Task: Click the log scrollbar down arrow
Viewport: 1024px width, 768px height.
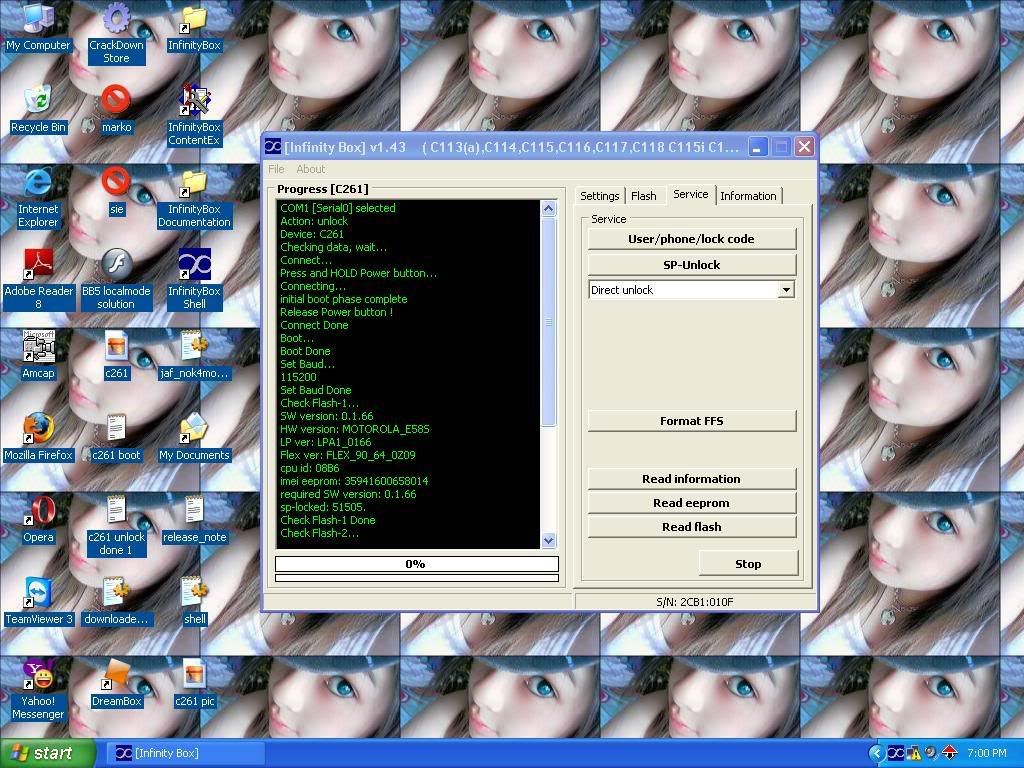Action: pyautogui.click(x=549, y=540)
